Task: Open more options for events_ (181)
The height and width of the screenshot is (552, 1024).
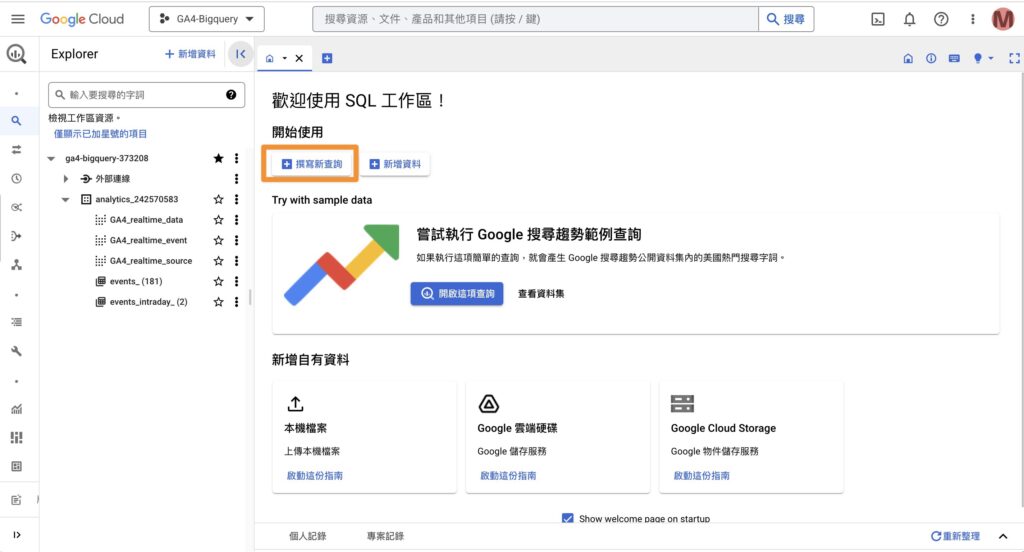Action: coord(236,281)
